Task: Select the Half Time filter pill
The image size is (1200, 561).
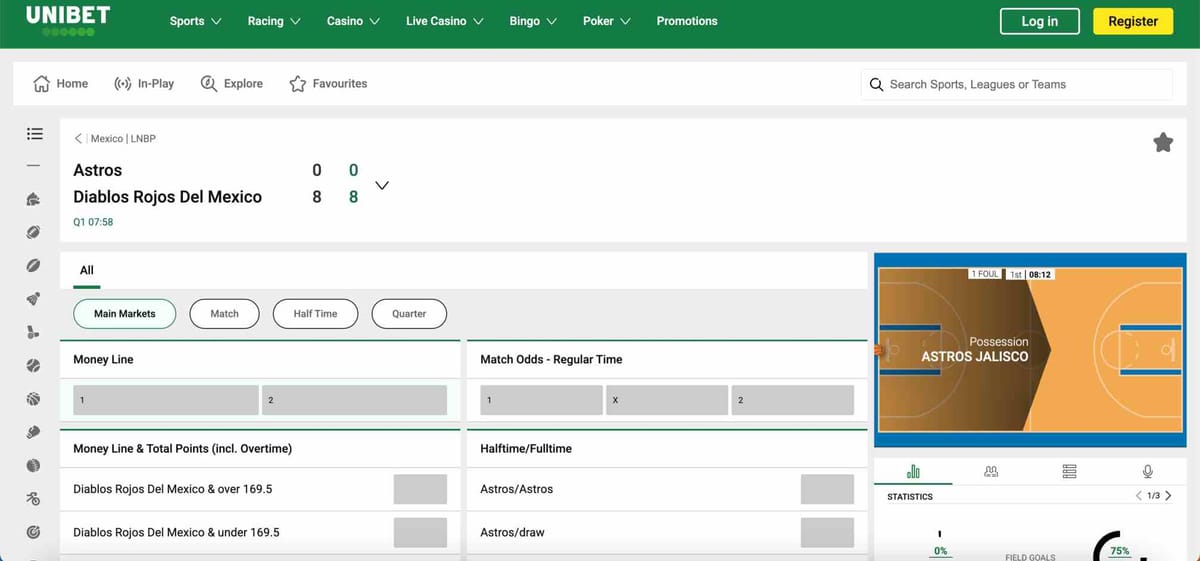Action: pyautogui.click(x=316, y=314)
